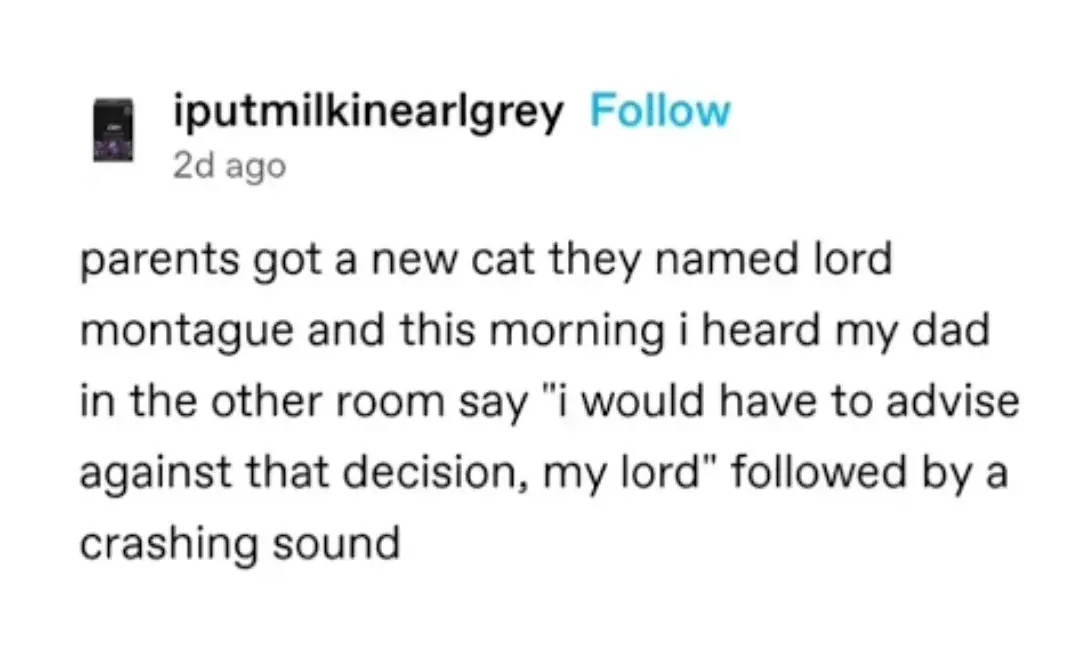Click 'named lord' ending the first line
The width and height of the screenshot is (1080, 653).
[773, 259]
